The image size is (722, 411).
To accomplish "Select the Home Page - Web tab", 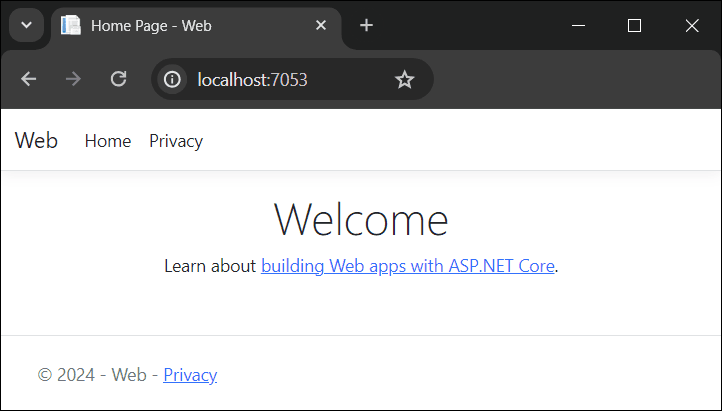I will [196, 27].
